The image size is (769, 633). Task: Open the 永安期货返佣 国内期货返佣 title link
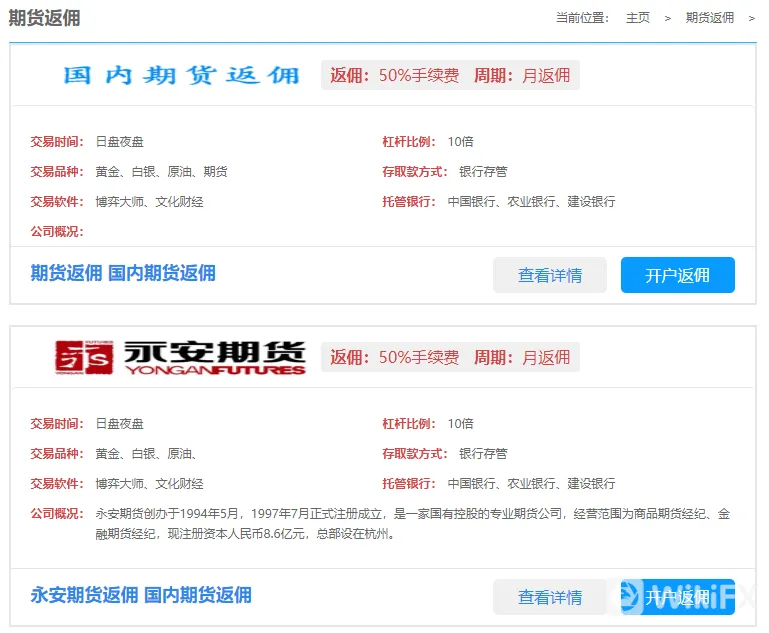(141, 595)
